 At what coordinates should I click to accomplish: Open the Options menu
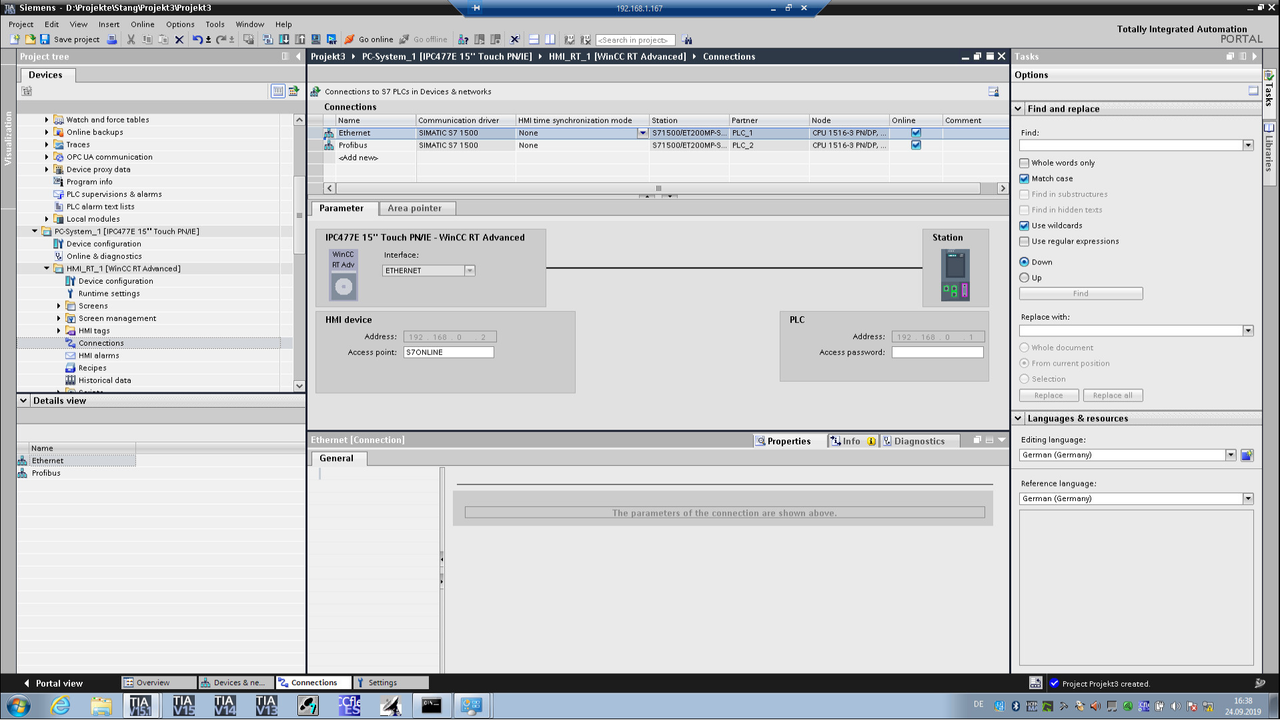click(180, 24)
